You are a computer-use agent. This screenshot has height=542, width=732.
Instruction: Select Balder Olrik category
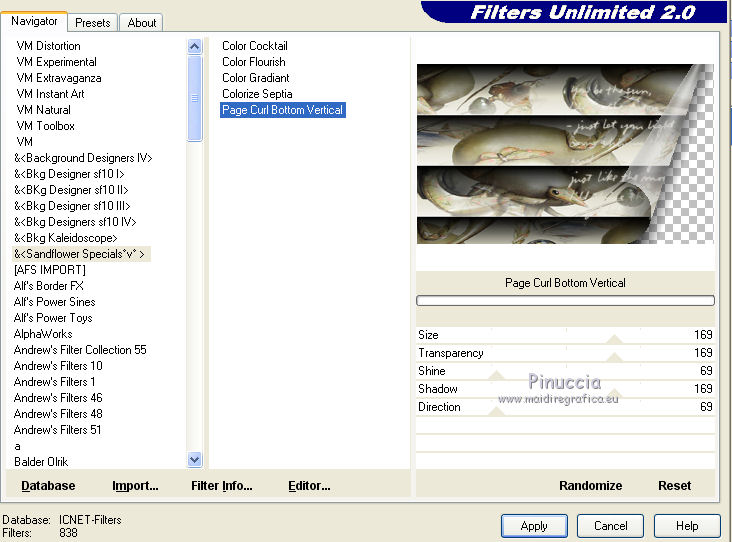[41, 462]
